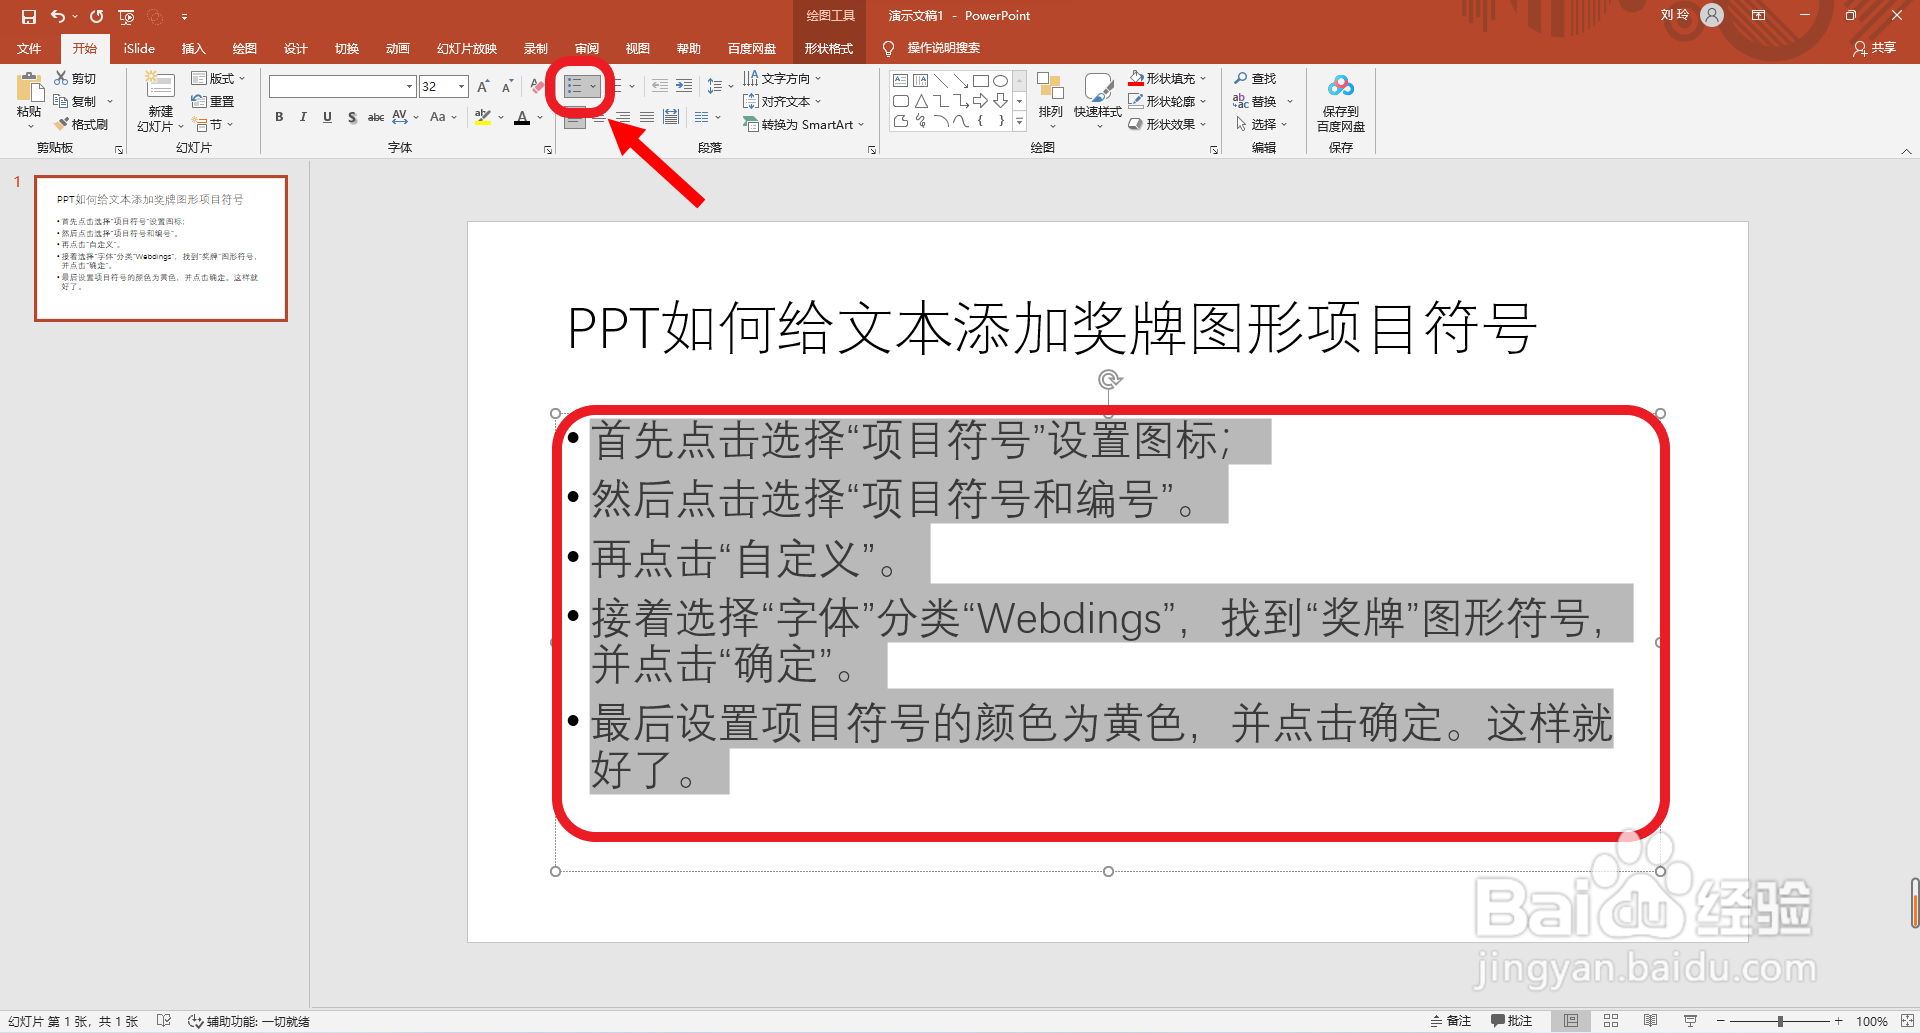
Task: Open Text Direction (文字方向) dropdown
Action: coord(781,78)
